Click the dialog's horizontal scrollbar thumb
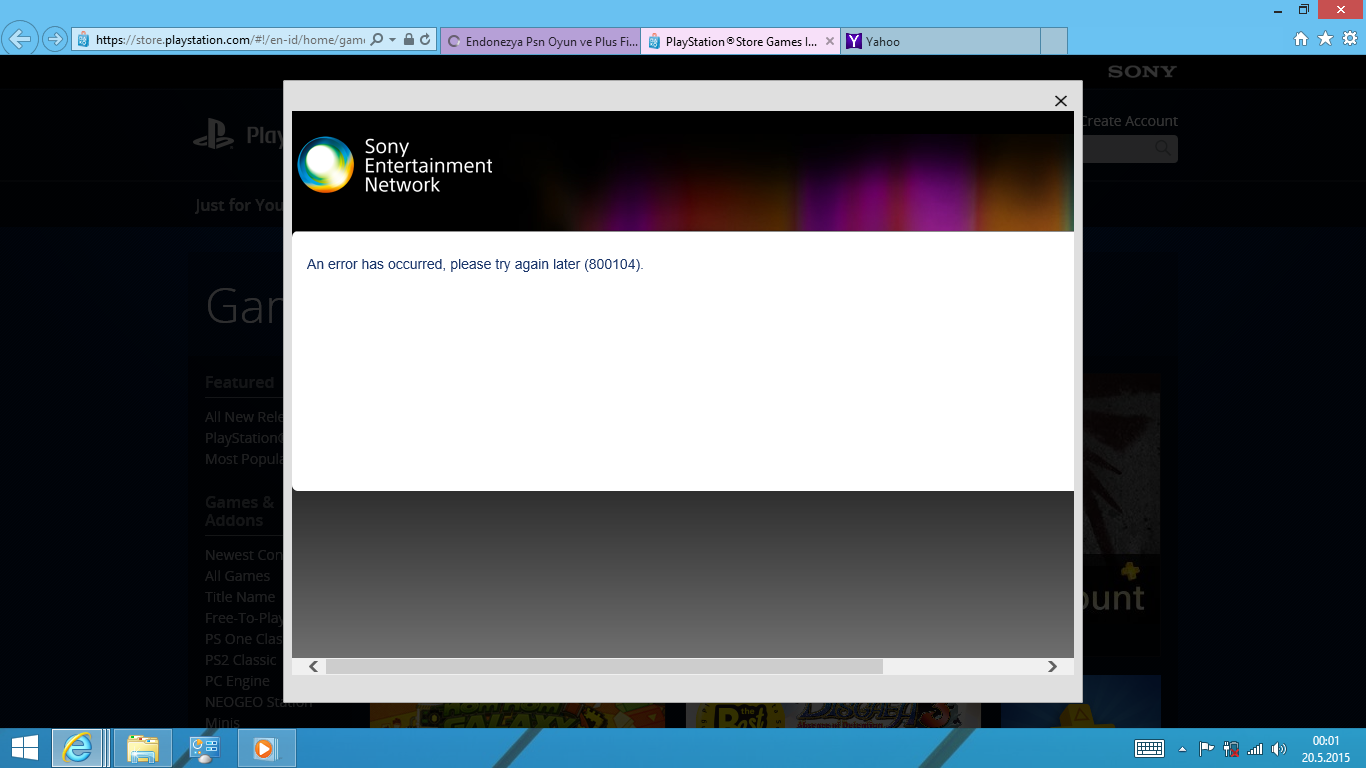1366x768 pixels. 604,667
